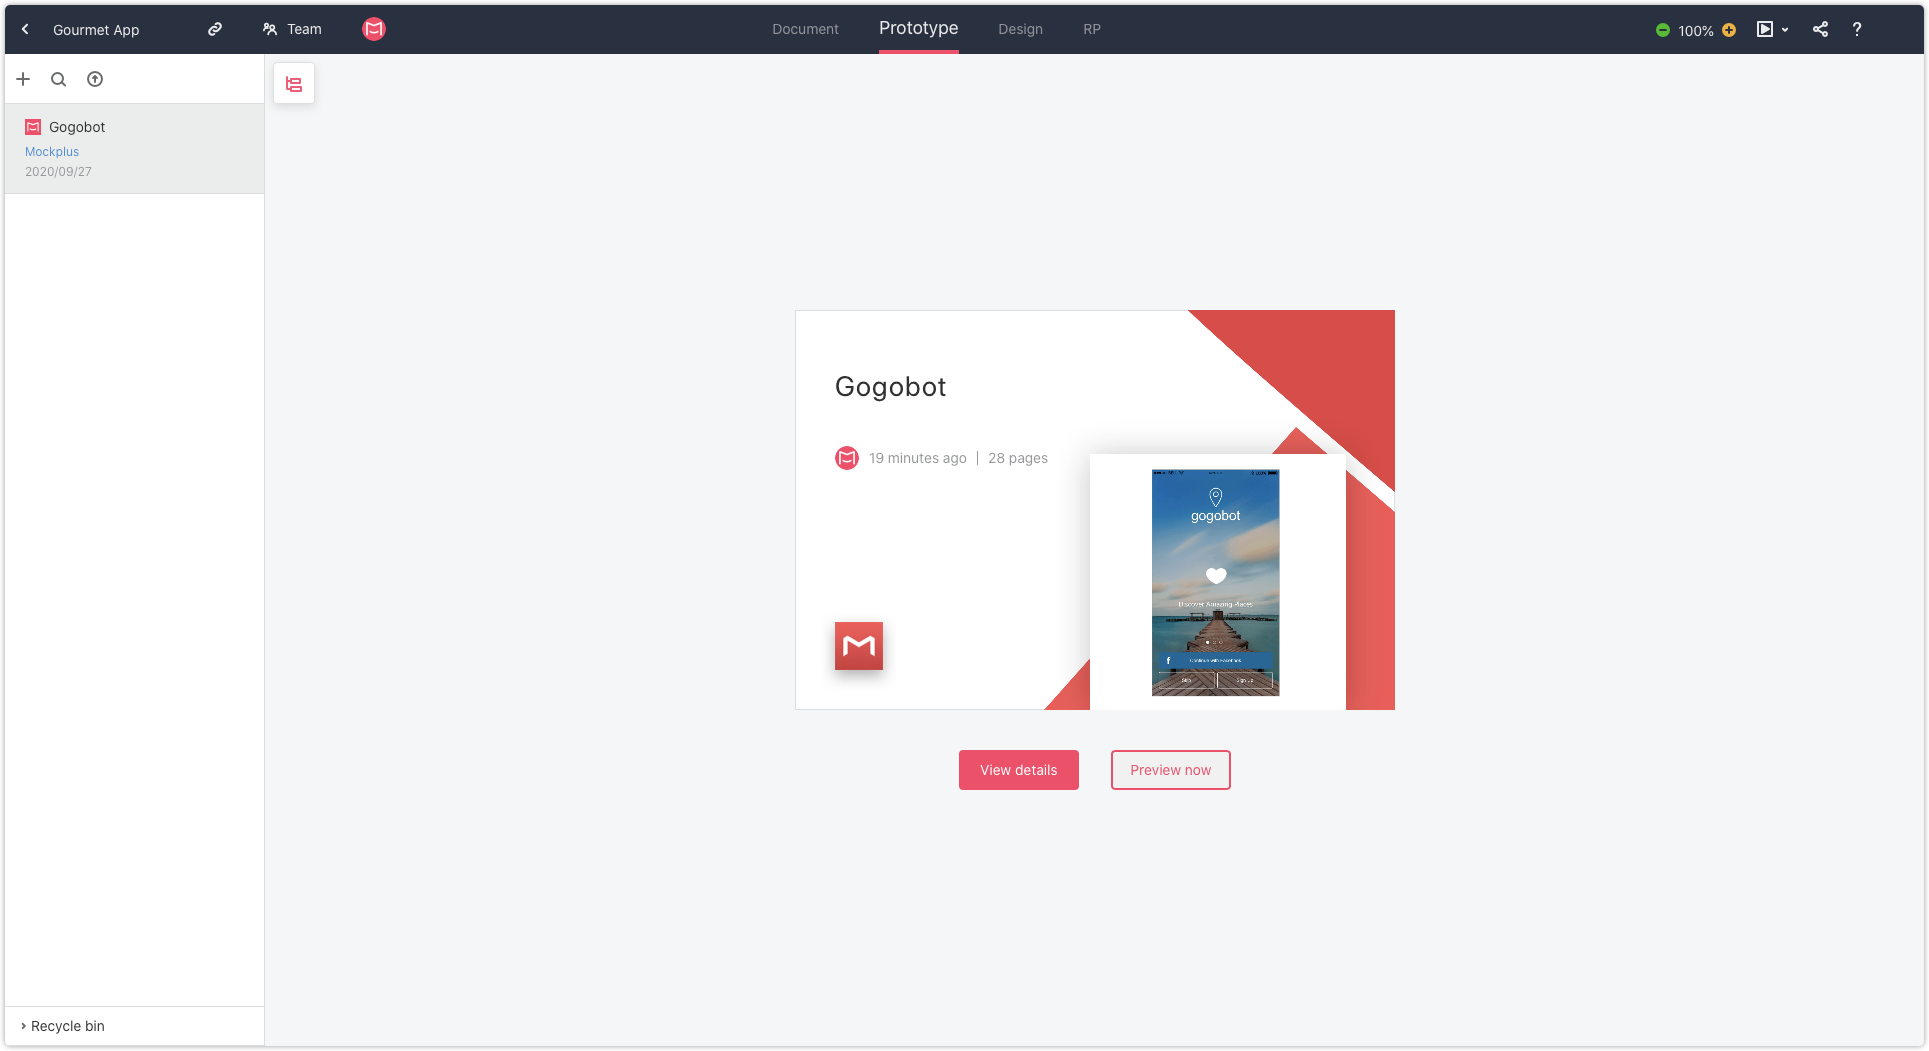1929x1051 pixels.
Task: Click the Gogobot title on the card
Action: [x=890, y=387]
